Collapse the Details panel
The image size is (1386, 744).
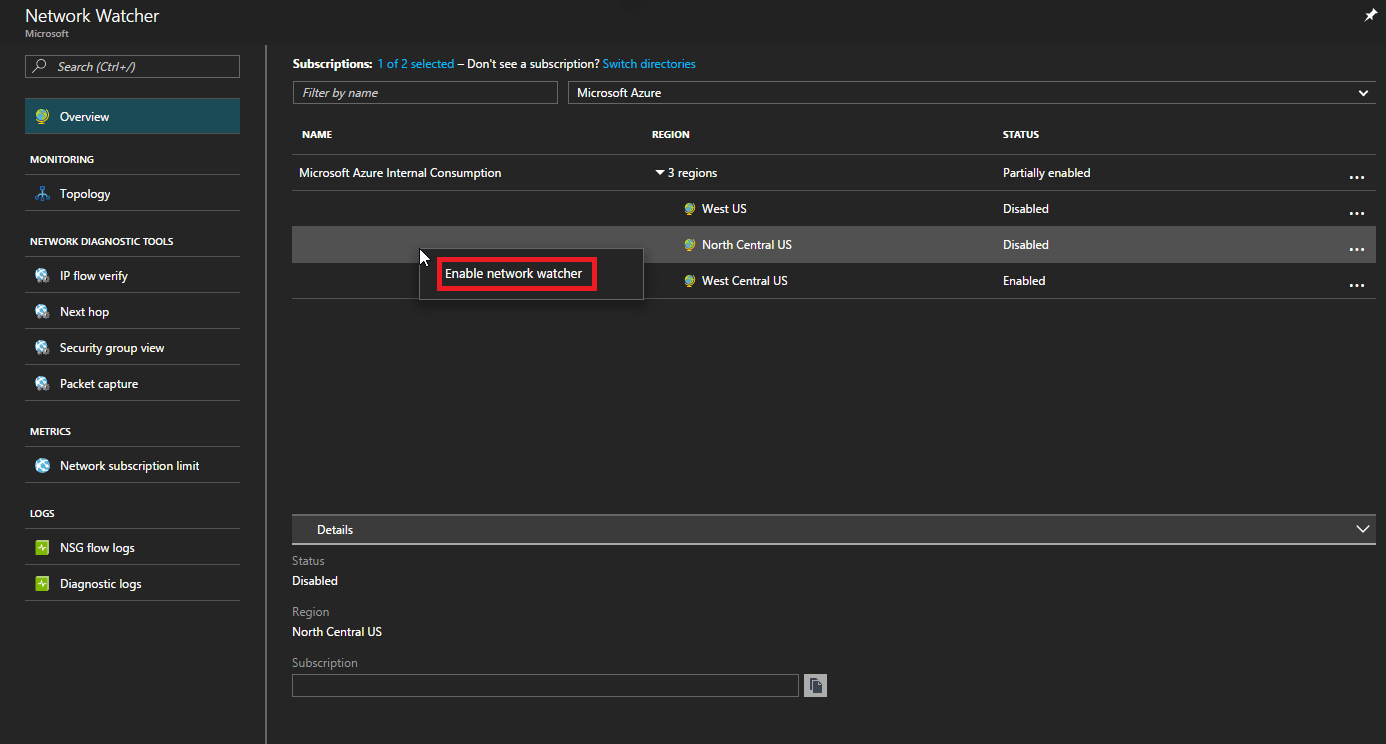coord(1362,528)
